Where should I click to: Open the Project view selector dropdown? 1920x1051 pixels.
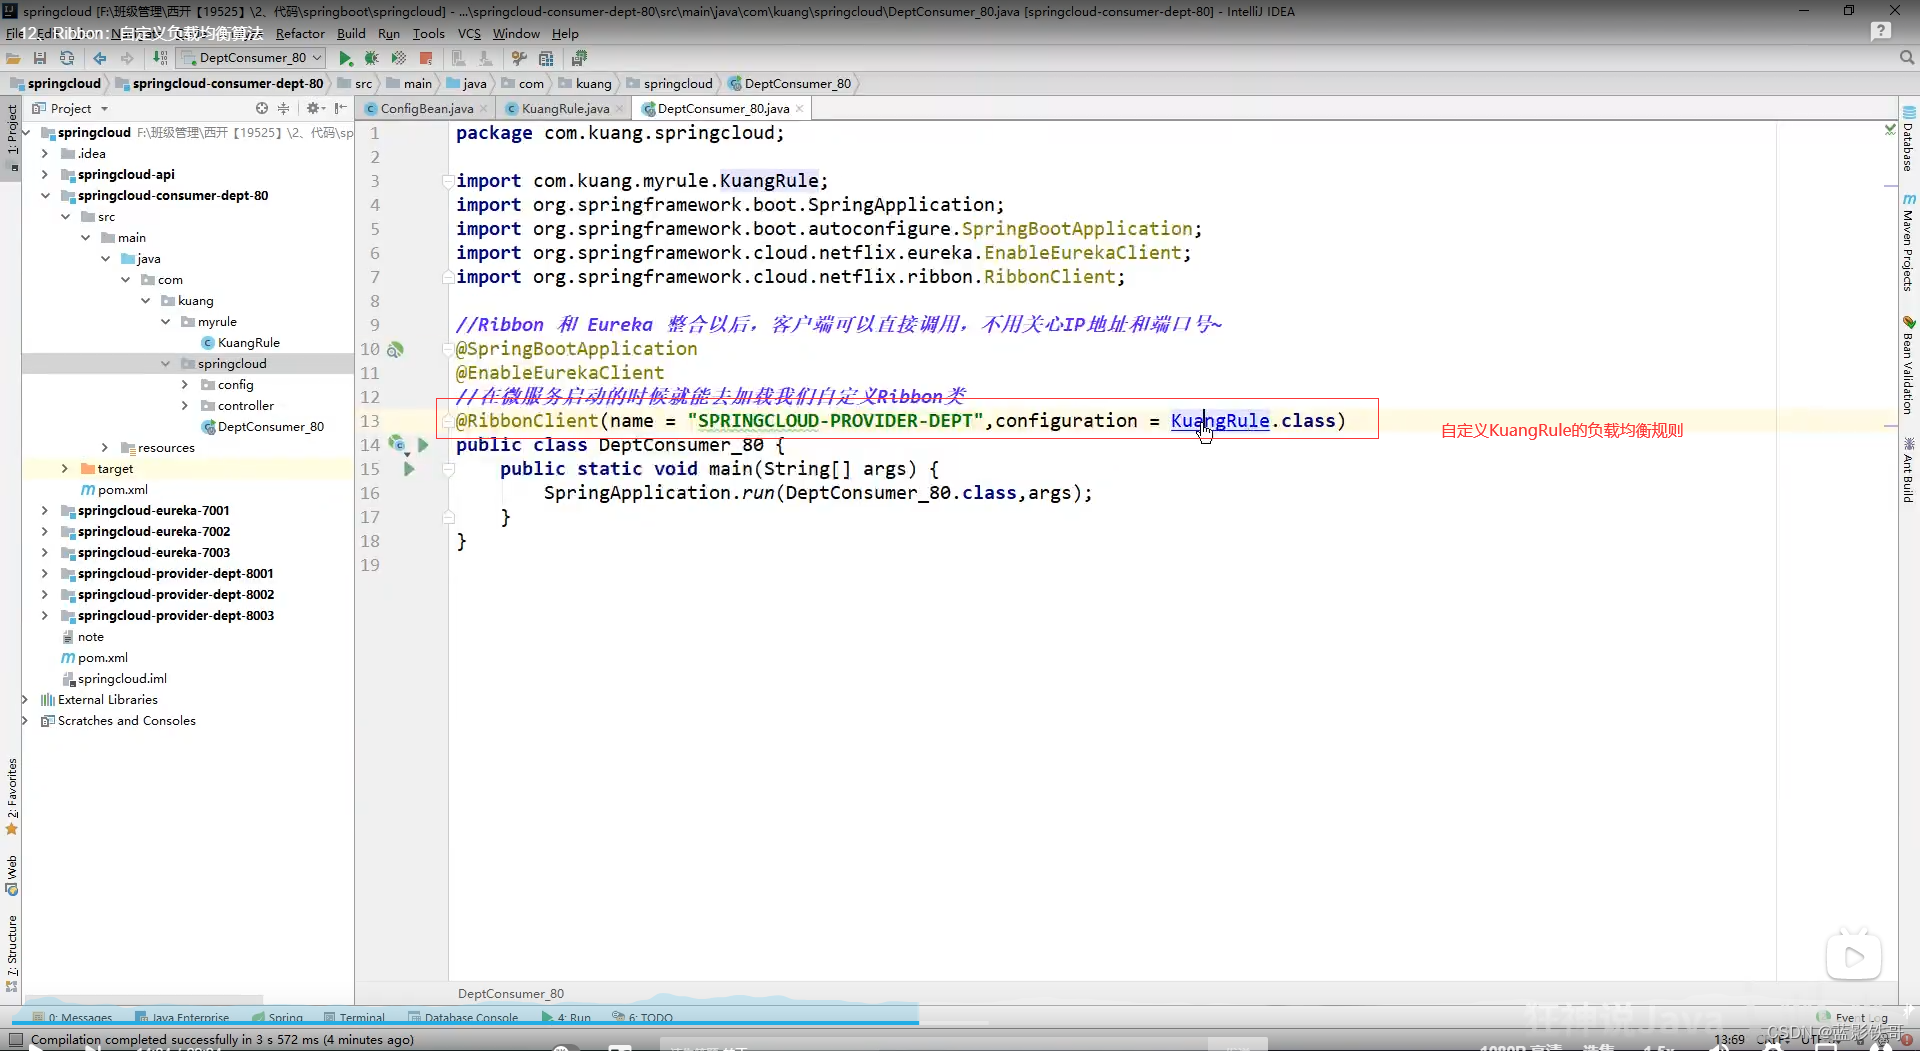pyautogui.click(x=71, y=108)
